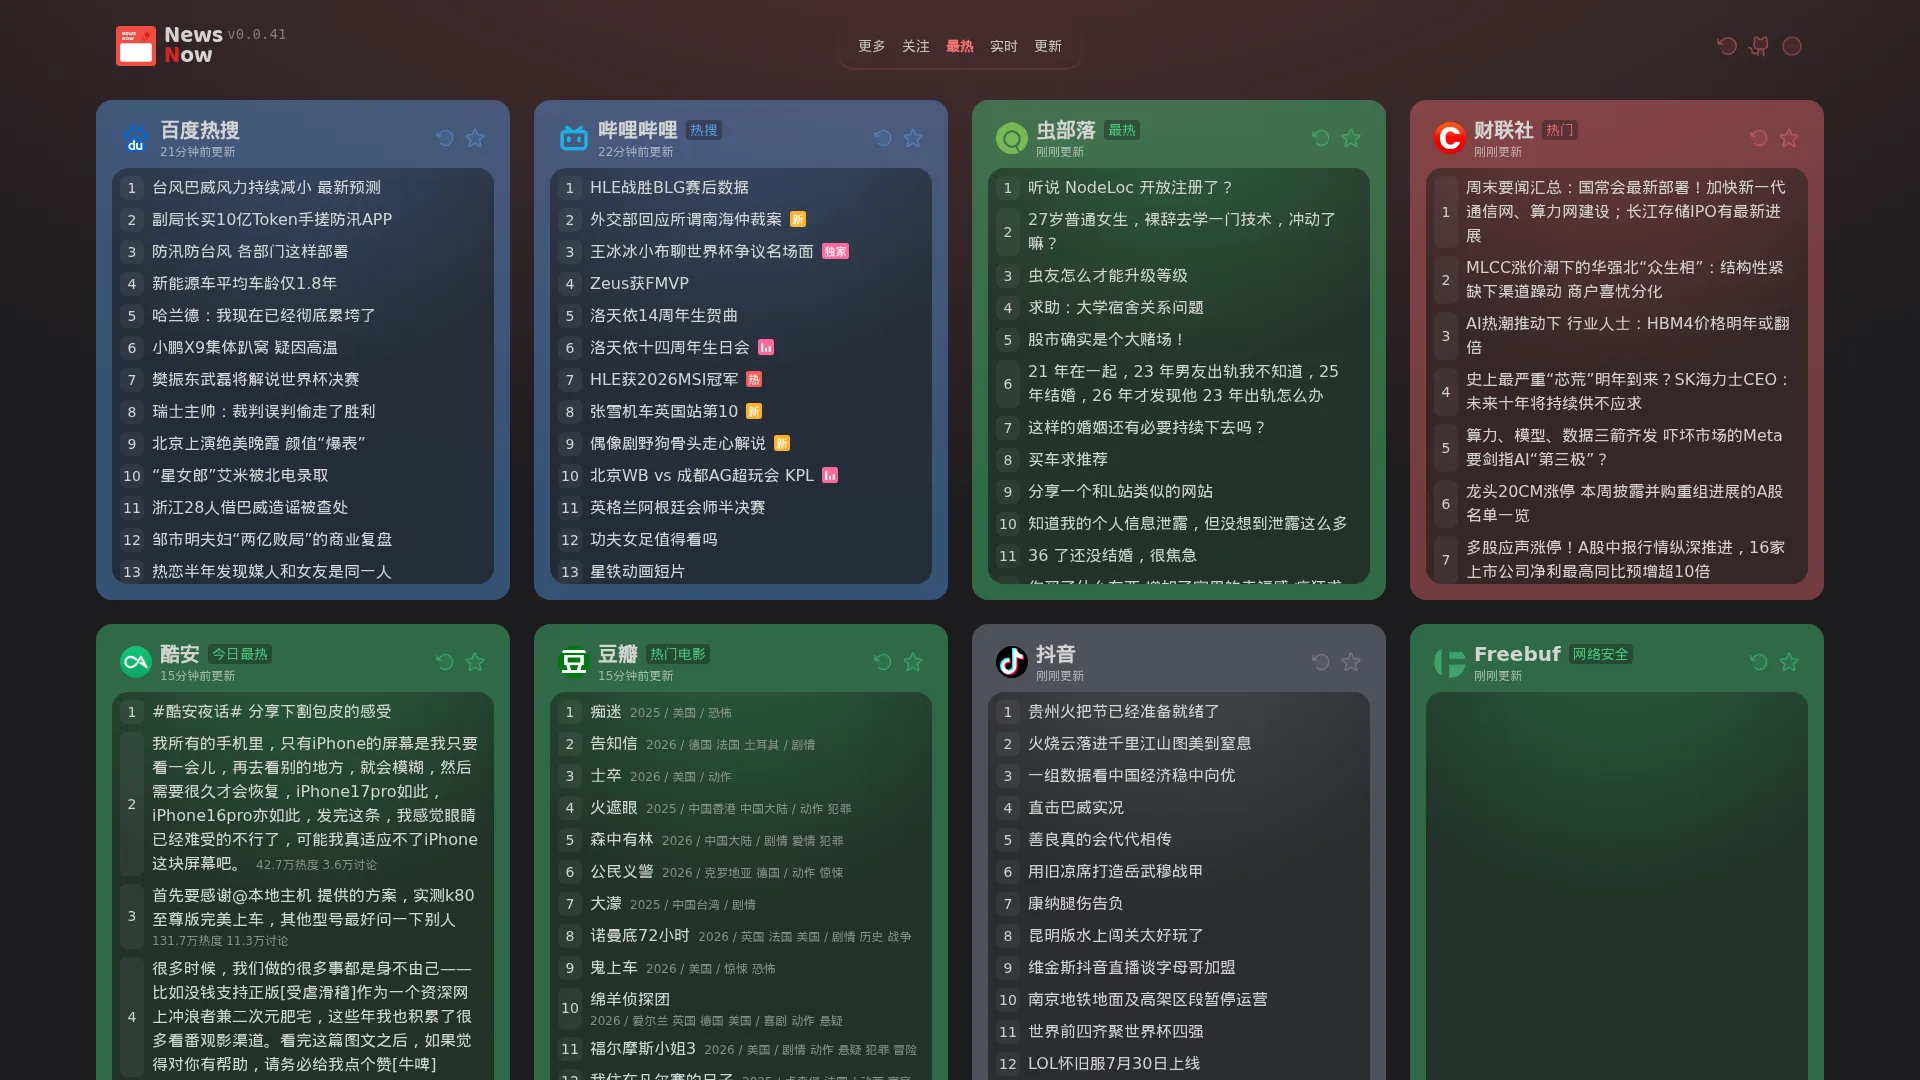The height and width of the screenshot is (1080, 1920).
Task: Switch to the 更多 tab
Action: [872, 46]
